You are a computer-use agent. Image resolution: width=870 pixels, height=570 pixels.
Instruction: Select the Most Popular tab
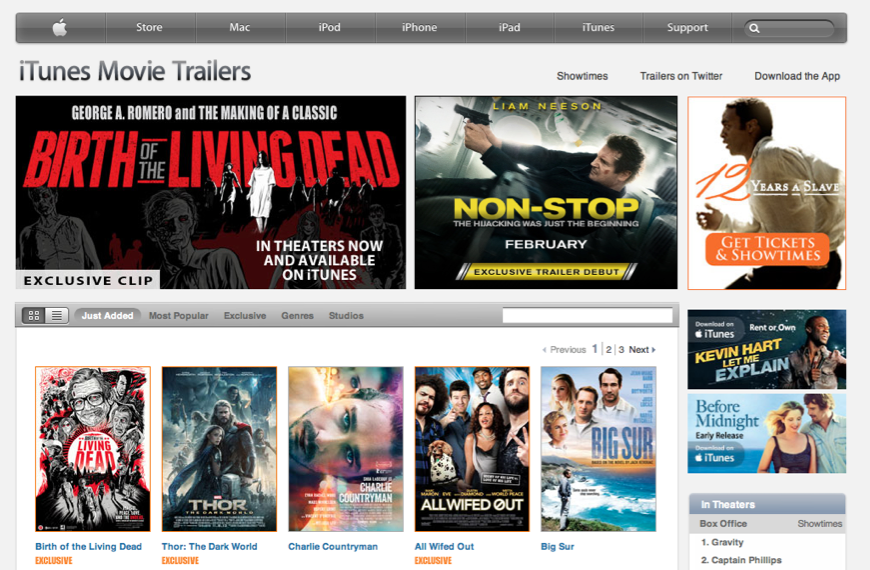click(x=179, y=315)
